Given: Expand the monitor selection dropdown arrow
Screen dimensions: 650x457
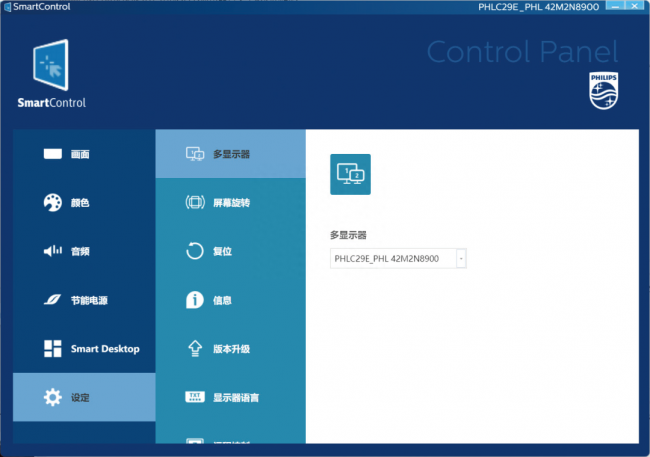Looking at the screenshot, I should (x=461, y=258).
